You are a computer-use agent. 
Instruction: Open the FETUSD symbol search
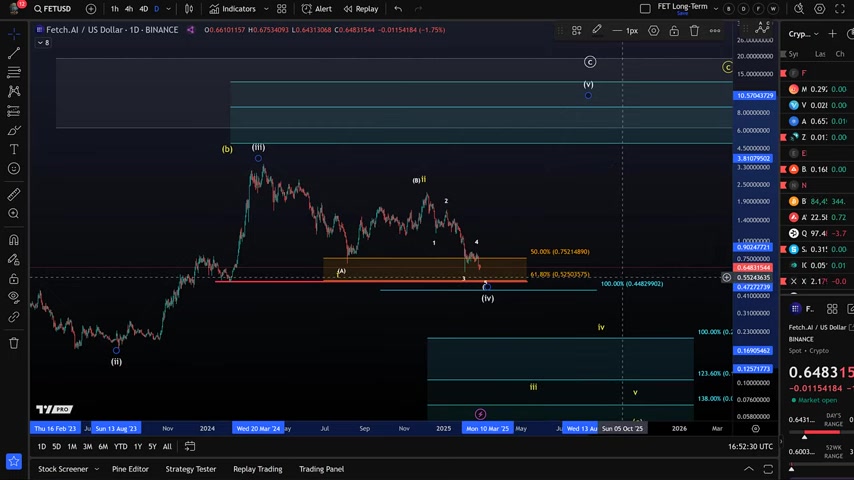point(53,9)
